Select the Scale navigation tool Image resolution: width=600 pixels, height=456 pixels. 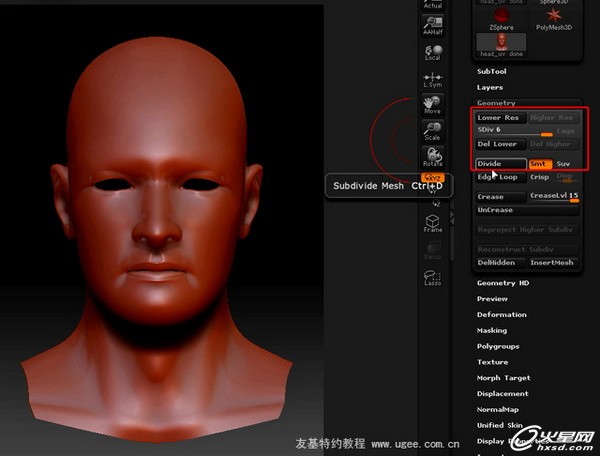(432, 131)
